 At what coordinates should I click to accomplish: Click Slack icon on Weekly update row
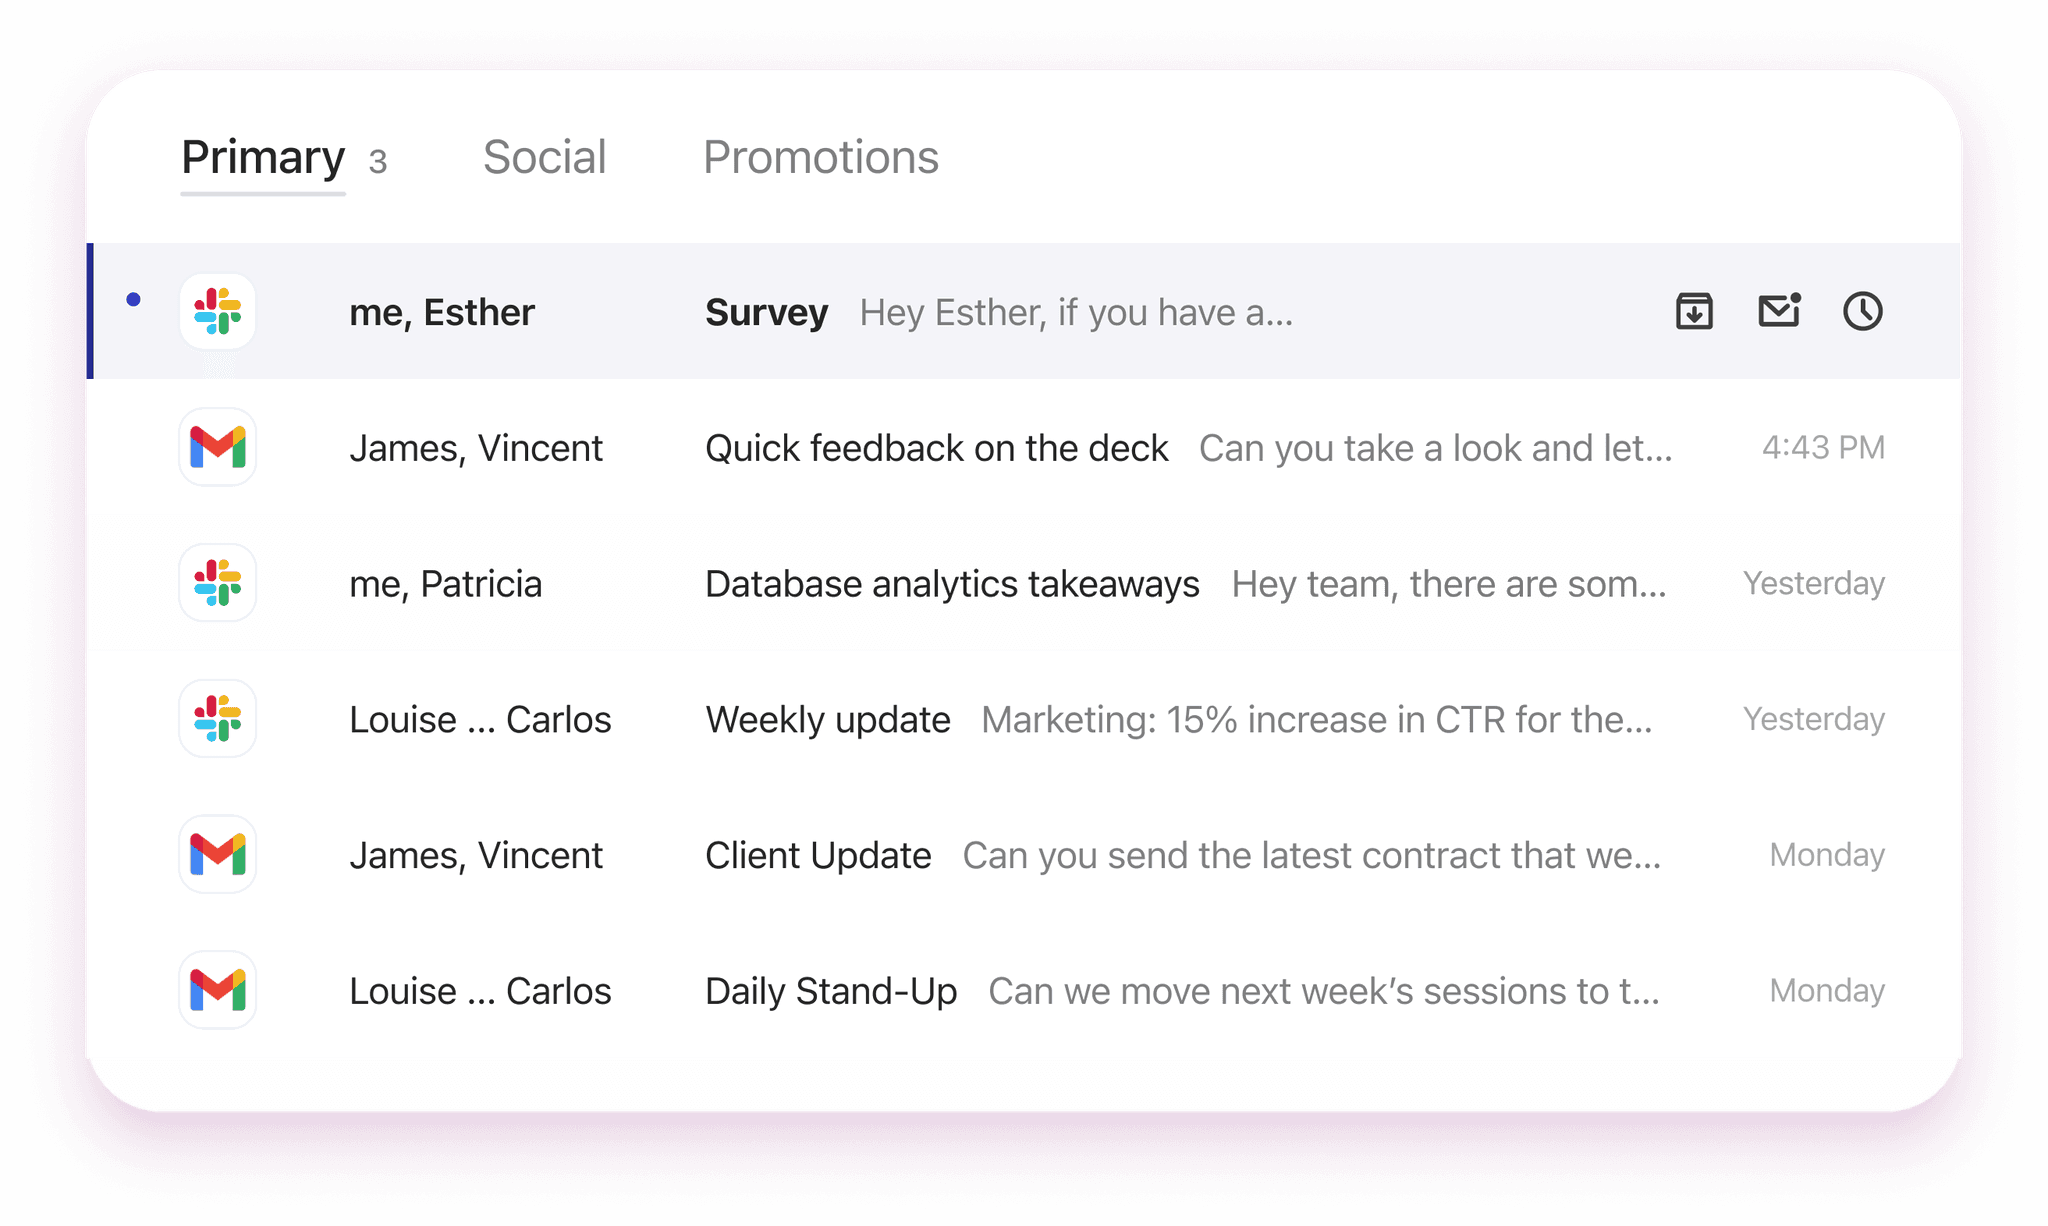pyautogui.click(x=218, y=719)
